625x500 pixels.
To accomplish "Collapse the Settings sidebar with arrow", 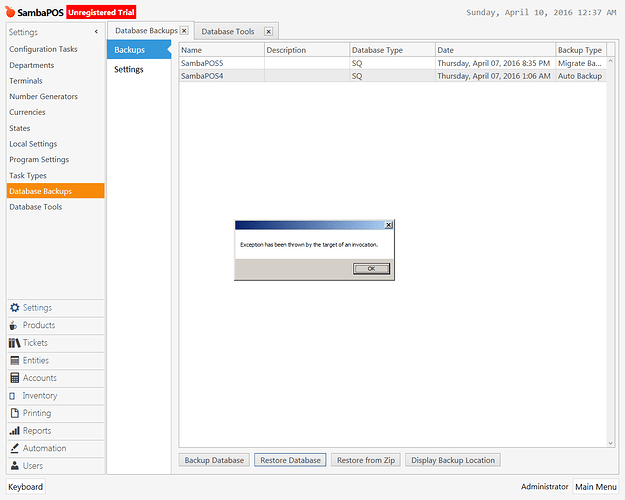I will coord(96,31).
